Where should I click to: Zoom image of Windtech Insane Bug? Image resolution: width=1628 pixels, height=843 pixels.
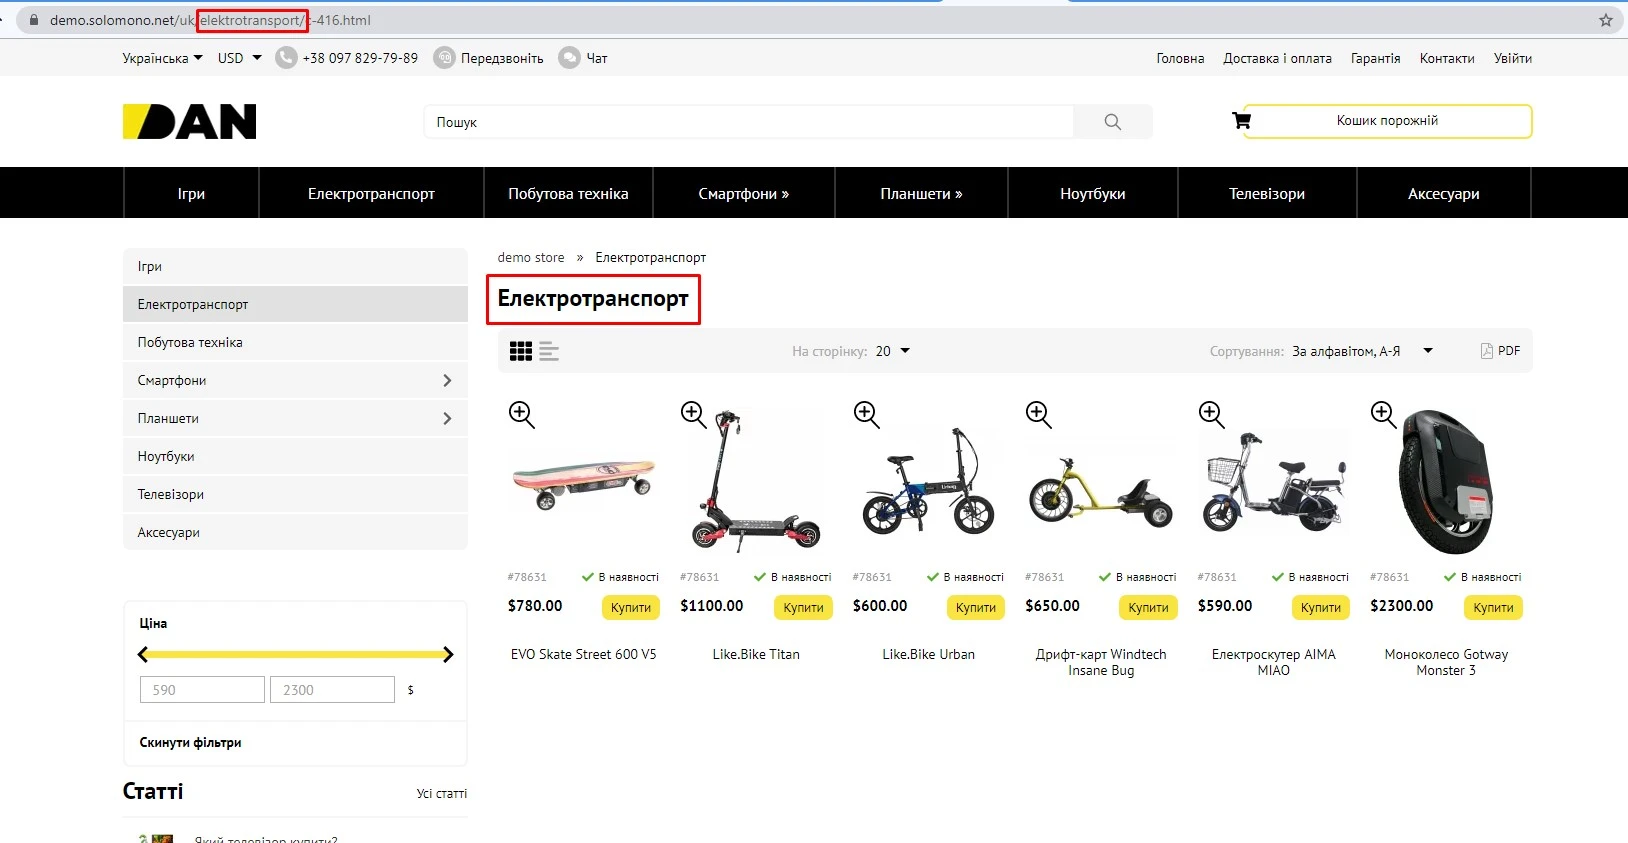[1039, 414]
